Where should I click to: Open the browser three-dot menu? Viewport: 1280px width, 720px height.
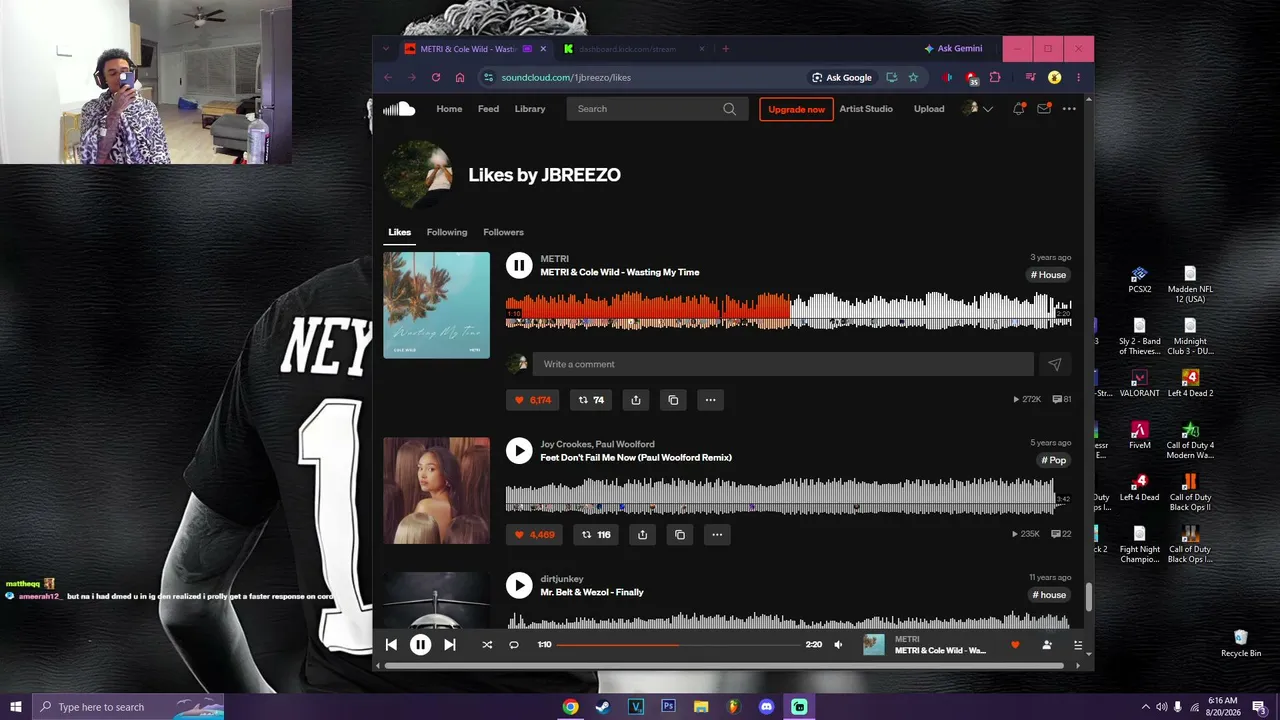coord(1078,77)
